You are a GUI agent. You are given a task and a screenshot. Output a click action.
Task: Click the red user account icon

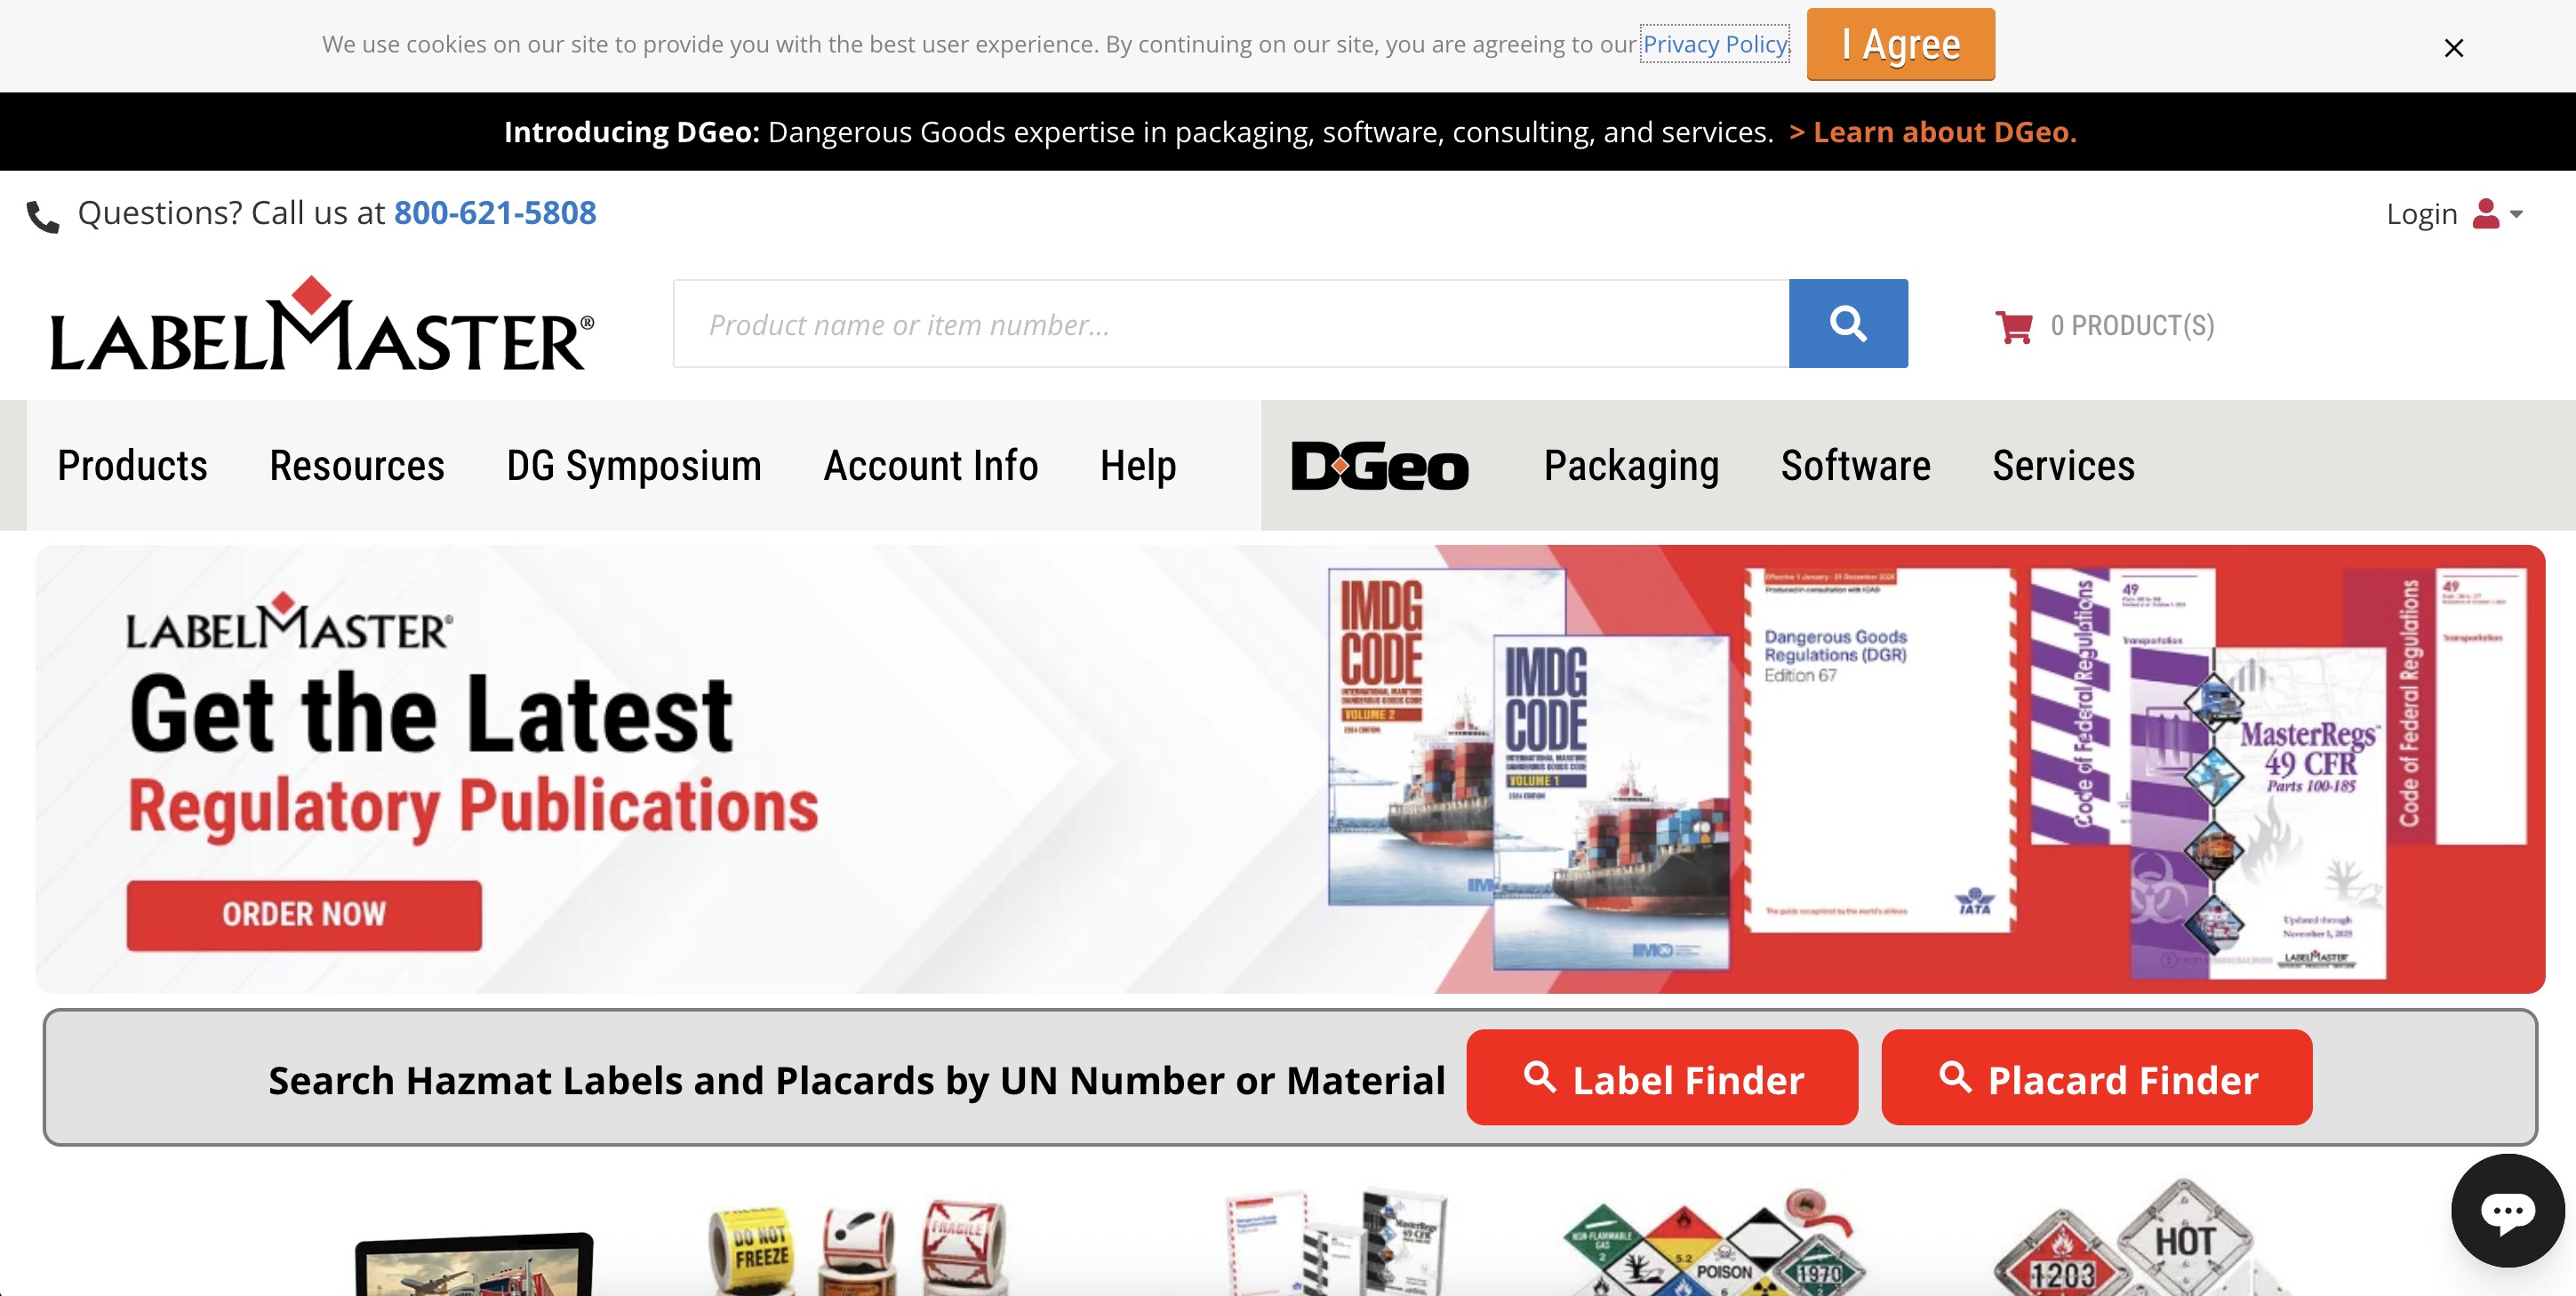coord(2486,213)
